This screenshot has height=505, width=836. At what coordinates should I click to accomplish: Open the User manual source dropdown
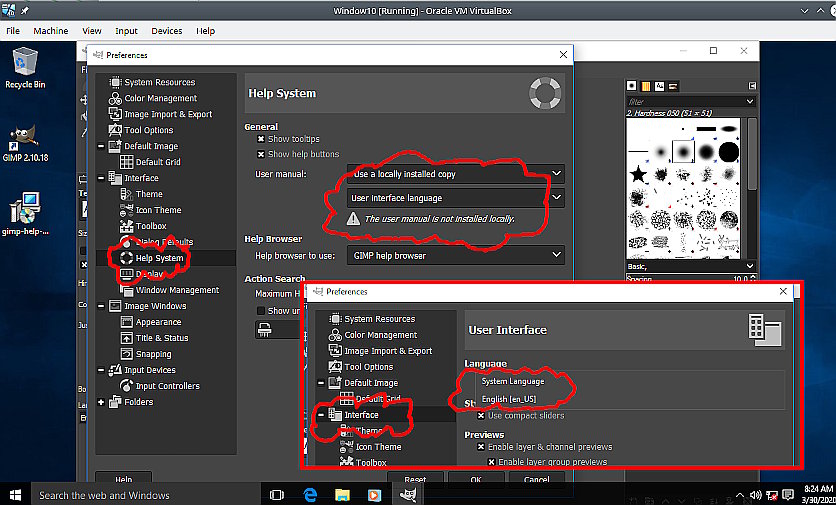[455, 174]
